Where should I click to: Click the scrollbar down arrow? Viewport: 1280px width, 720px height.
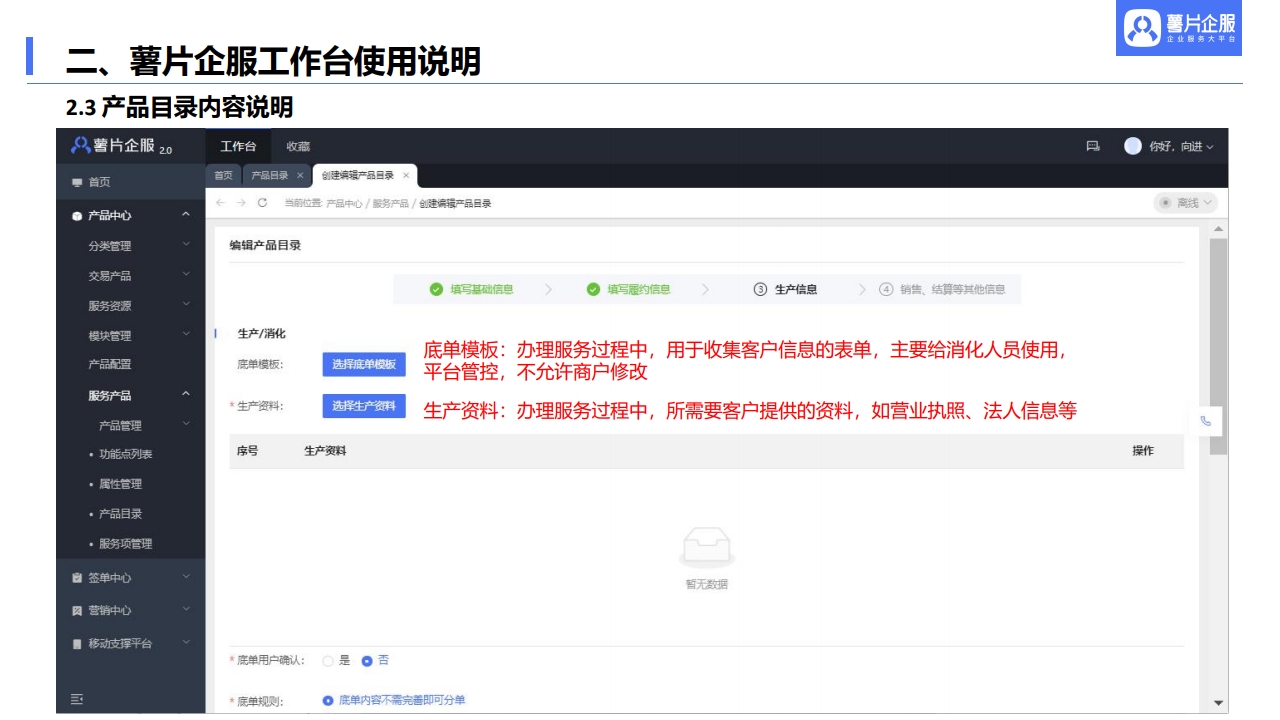[1218, 703]
